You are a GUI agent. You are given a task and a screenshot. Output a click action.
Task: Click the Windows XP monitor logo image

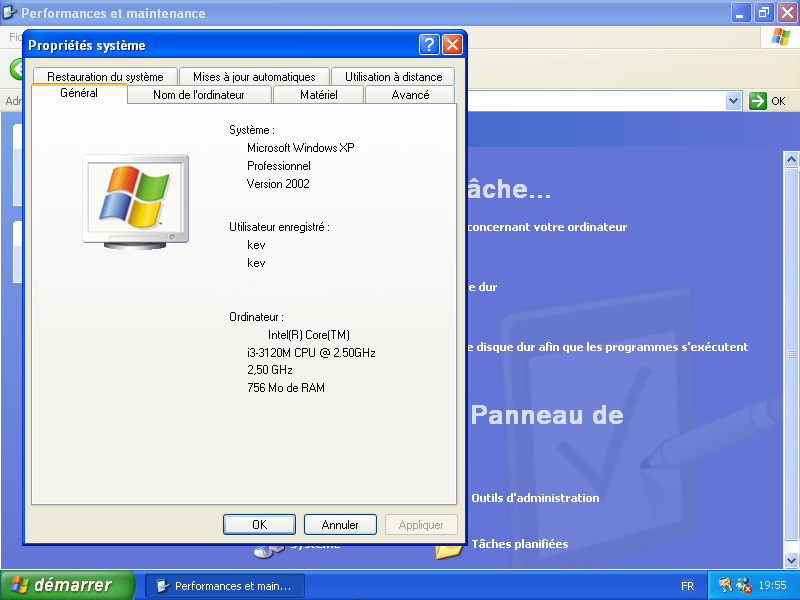136,202
